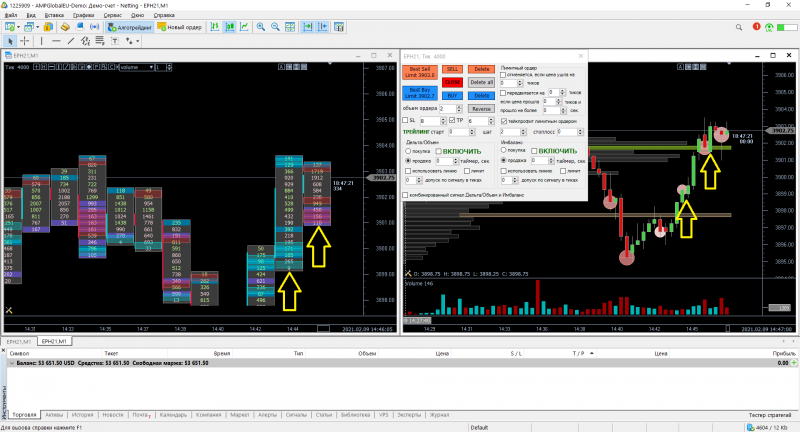Open the Файл menu
The width and height of the screenshot is (800, 432).
[11, 15]
